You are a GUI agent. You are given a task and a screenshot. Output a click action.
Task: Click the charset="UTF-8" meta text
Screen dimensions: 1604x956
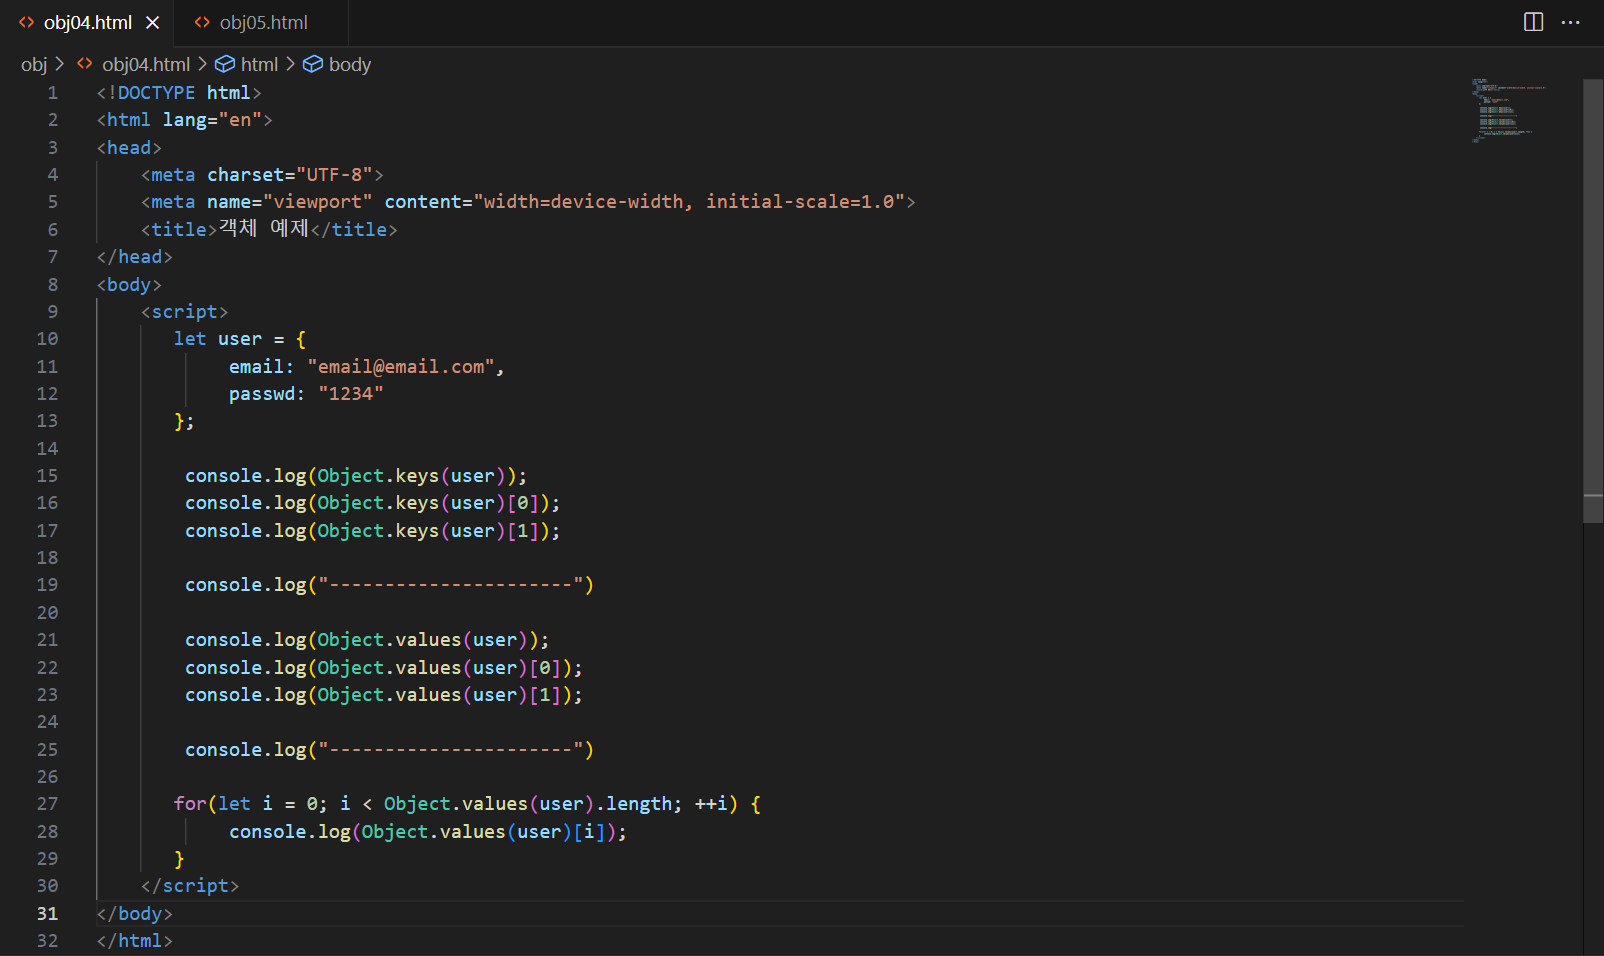pyautogui.click(x=290, y=175)
